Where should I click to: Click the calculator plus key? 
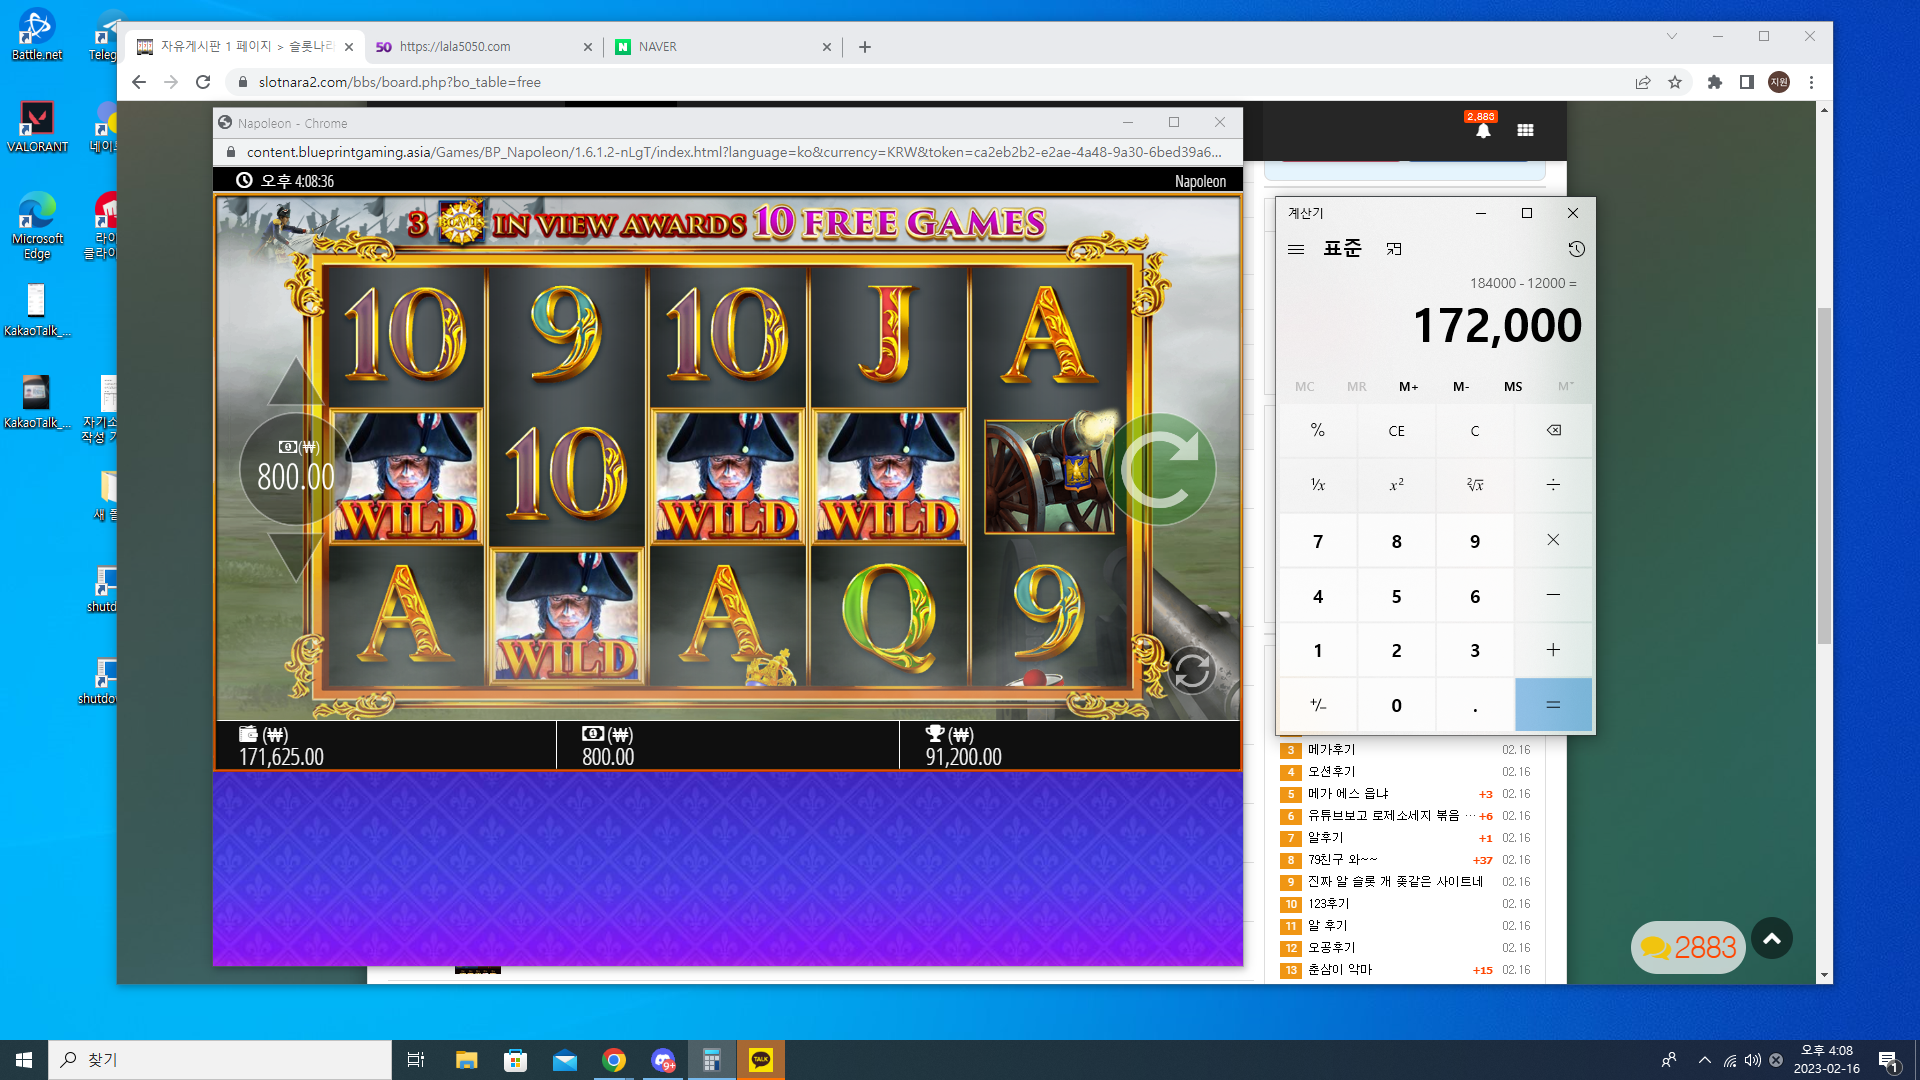(1553, 650)
